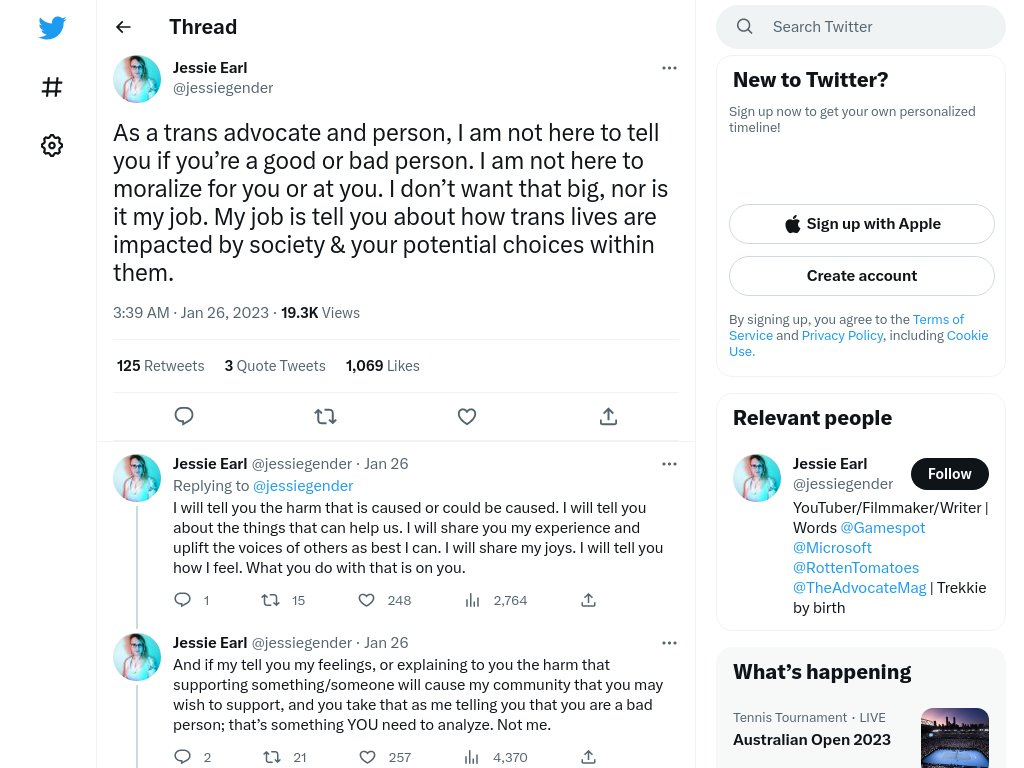
Task: Retweet the reply with 15 retweets
Action: [270, 600]
